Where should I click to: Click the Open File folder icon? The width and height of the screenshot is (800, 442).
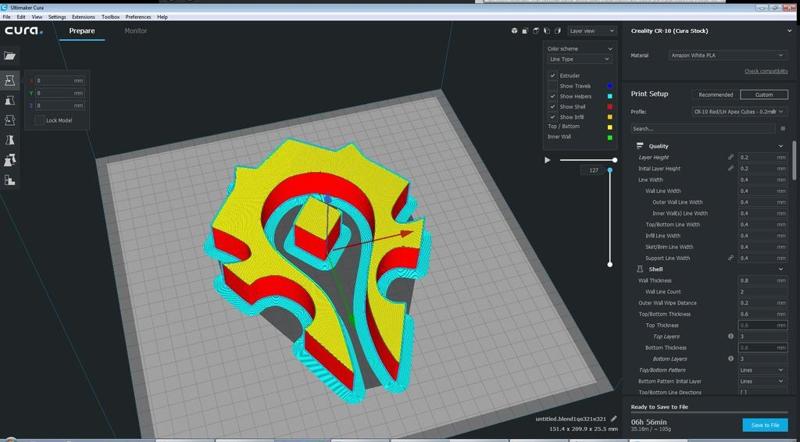point(10,56)
